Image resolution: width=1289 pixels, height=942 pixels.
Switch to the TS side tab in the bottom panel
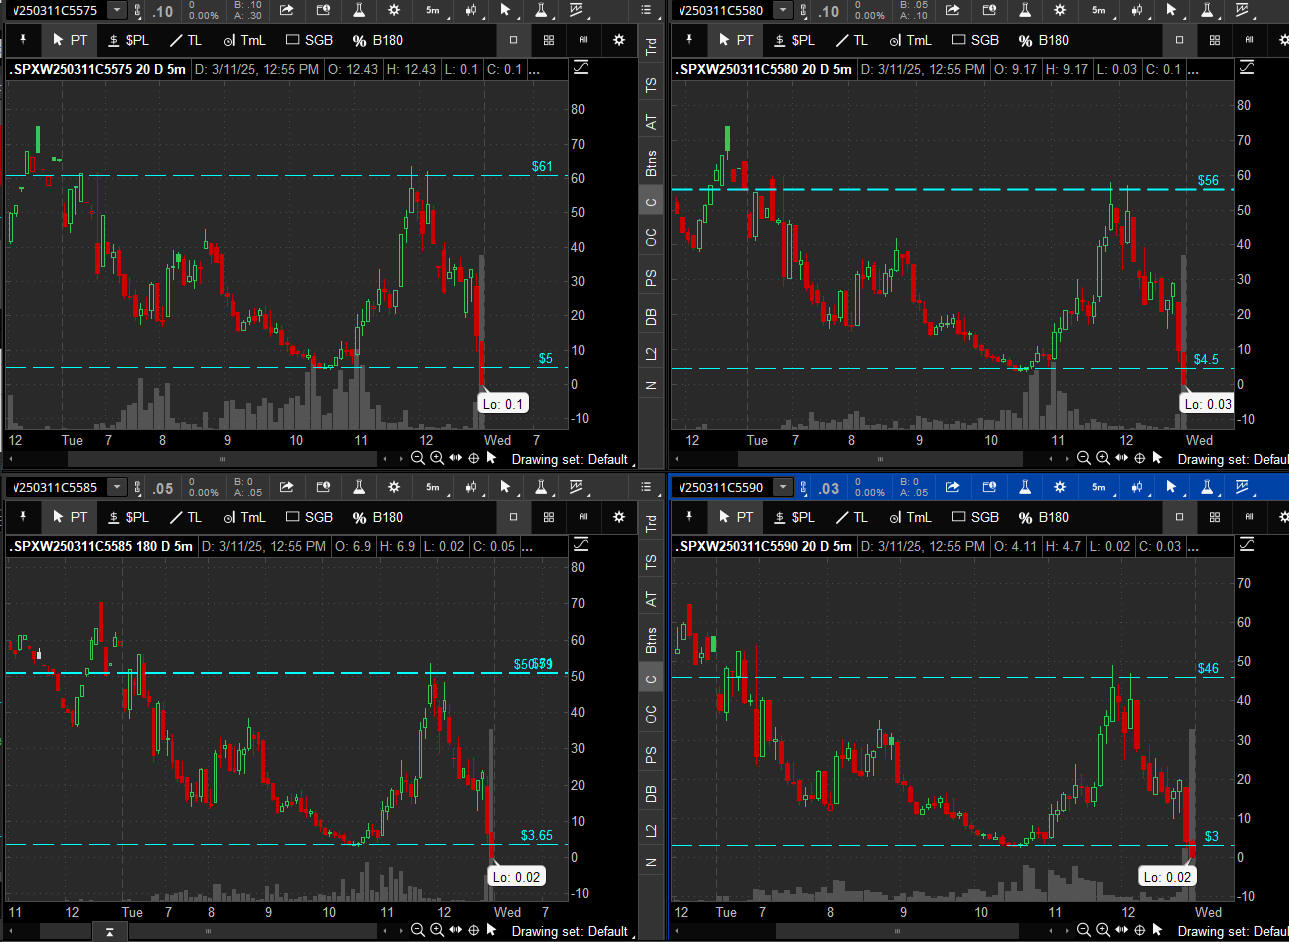(651, 562)
